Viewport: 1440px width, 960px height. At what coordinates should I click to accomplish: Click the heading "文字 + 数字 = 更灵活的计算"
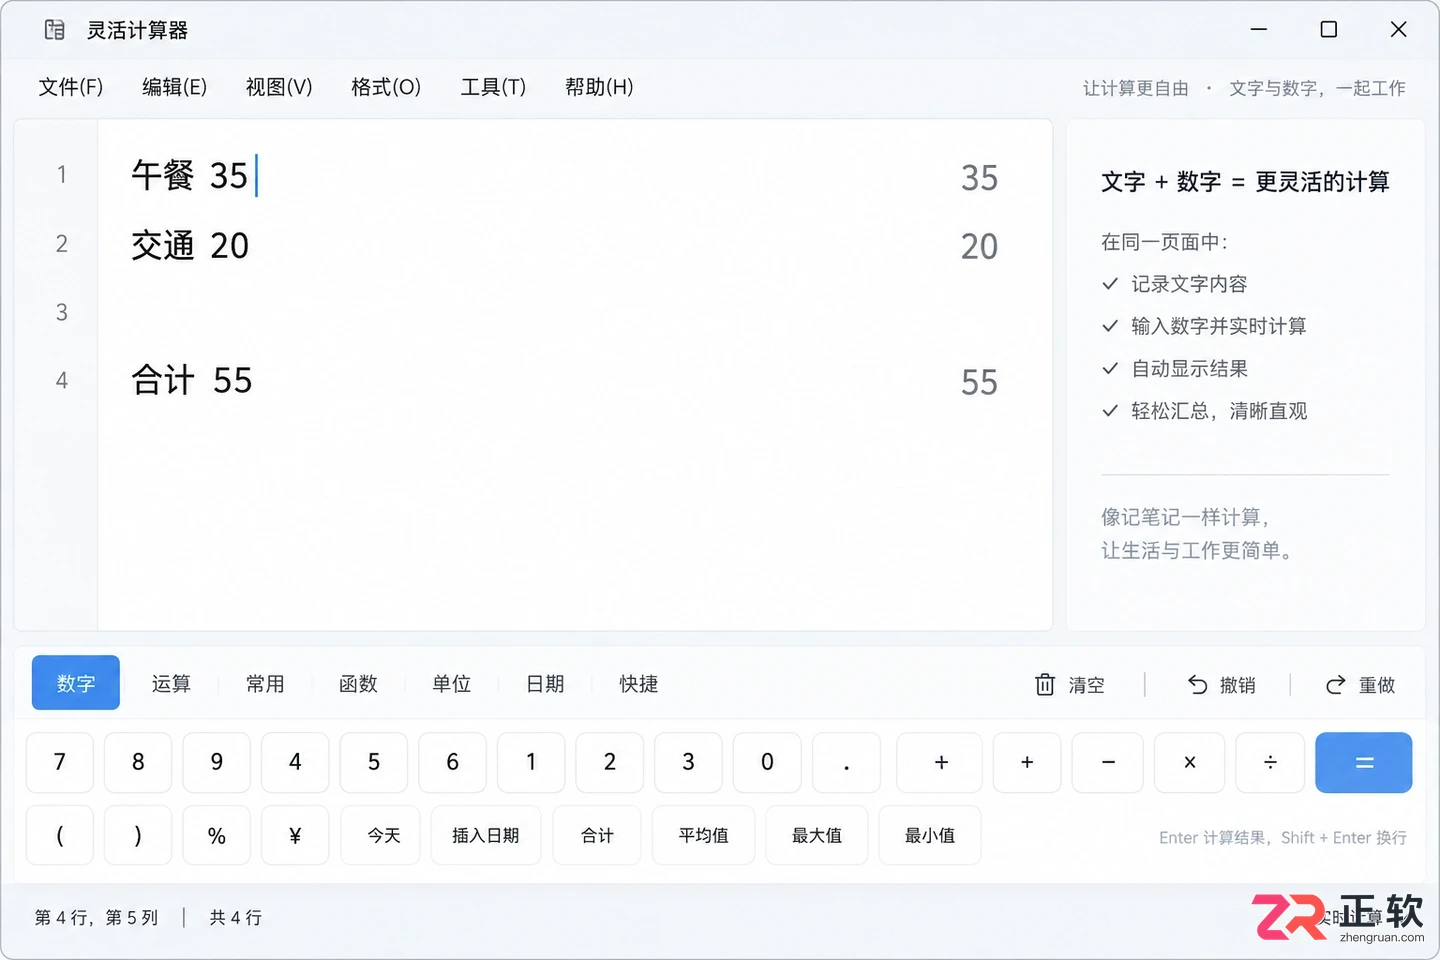pos(1245,182)
